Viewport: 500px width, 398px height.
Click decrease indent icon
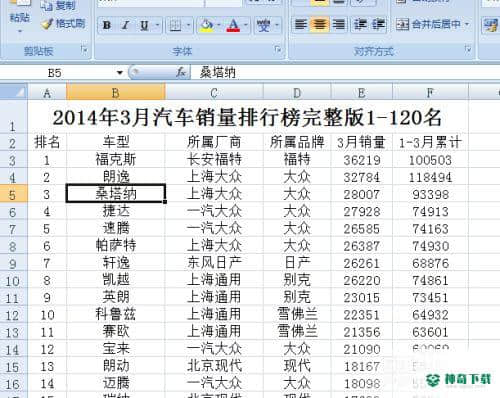point(359,24)
